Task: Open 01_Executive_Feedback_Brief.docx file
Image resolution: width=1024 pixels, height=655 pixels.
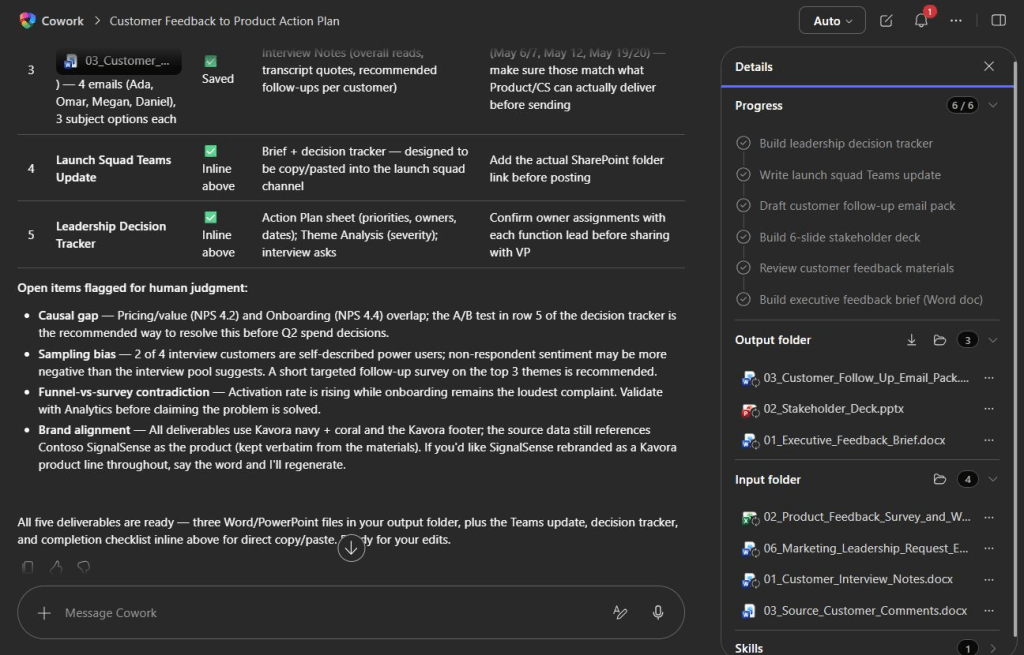Action: click(854, 440)
